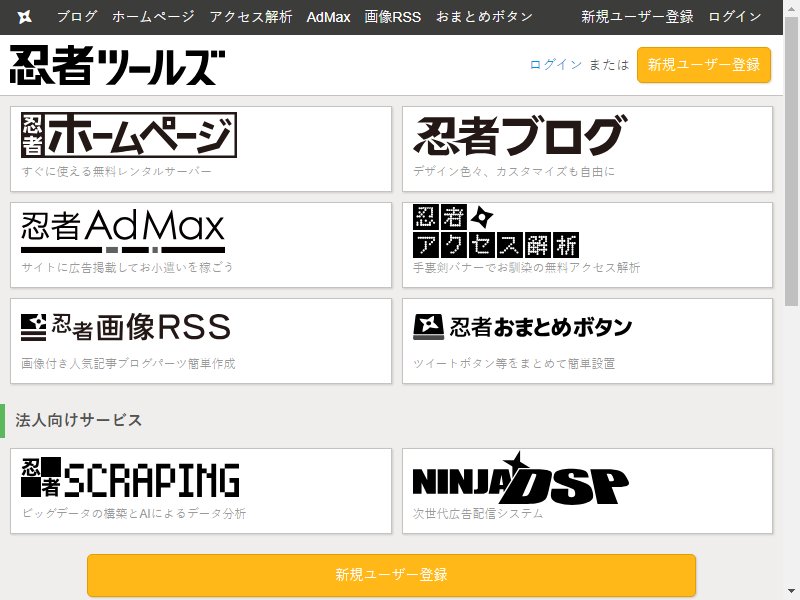Click text サイトに広告掲載してお小遣いを稼ごう

pyautogui.click(x=127, y=267)
